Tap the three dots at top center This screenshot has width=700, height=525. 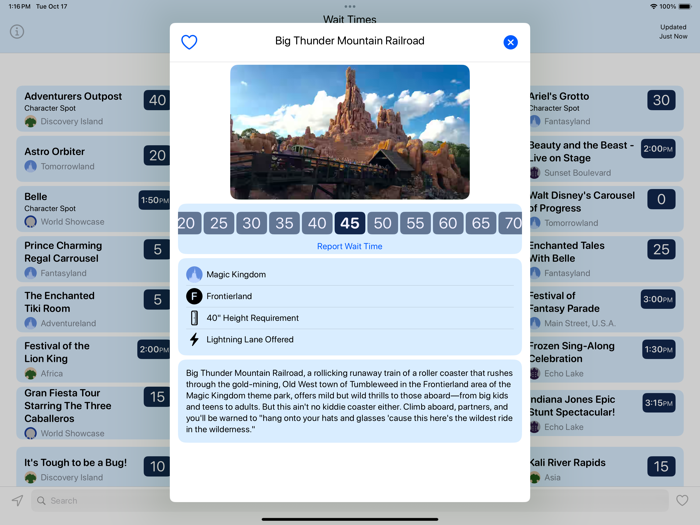[x=350, y=7]
